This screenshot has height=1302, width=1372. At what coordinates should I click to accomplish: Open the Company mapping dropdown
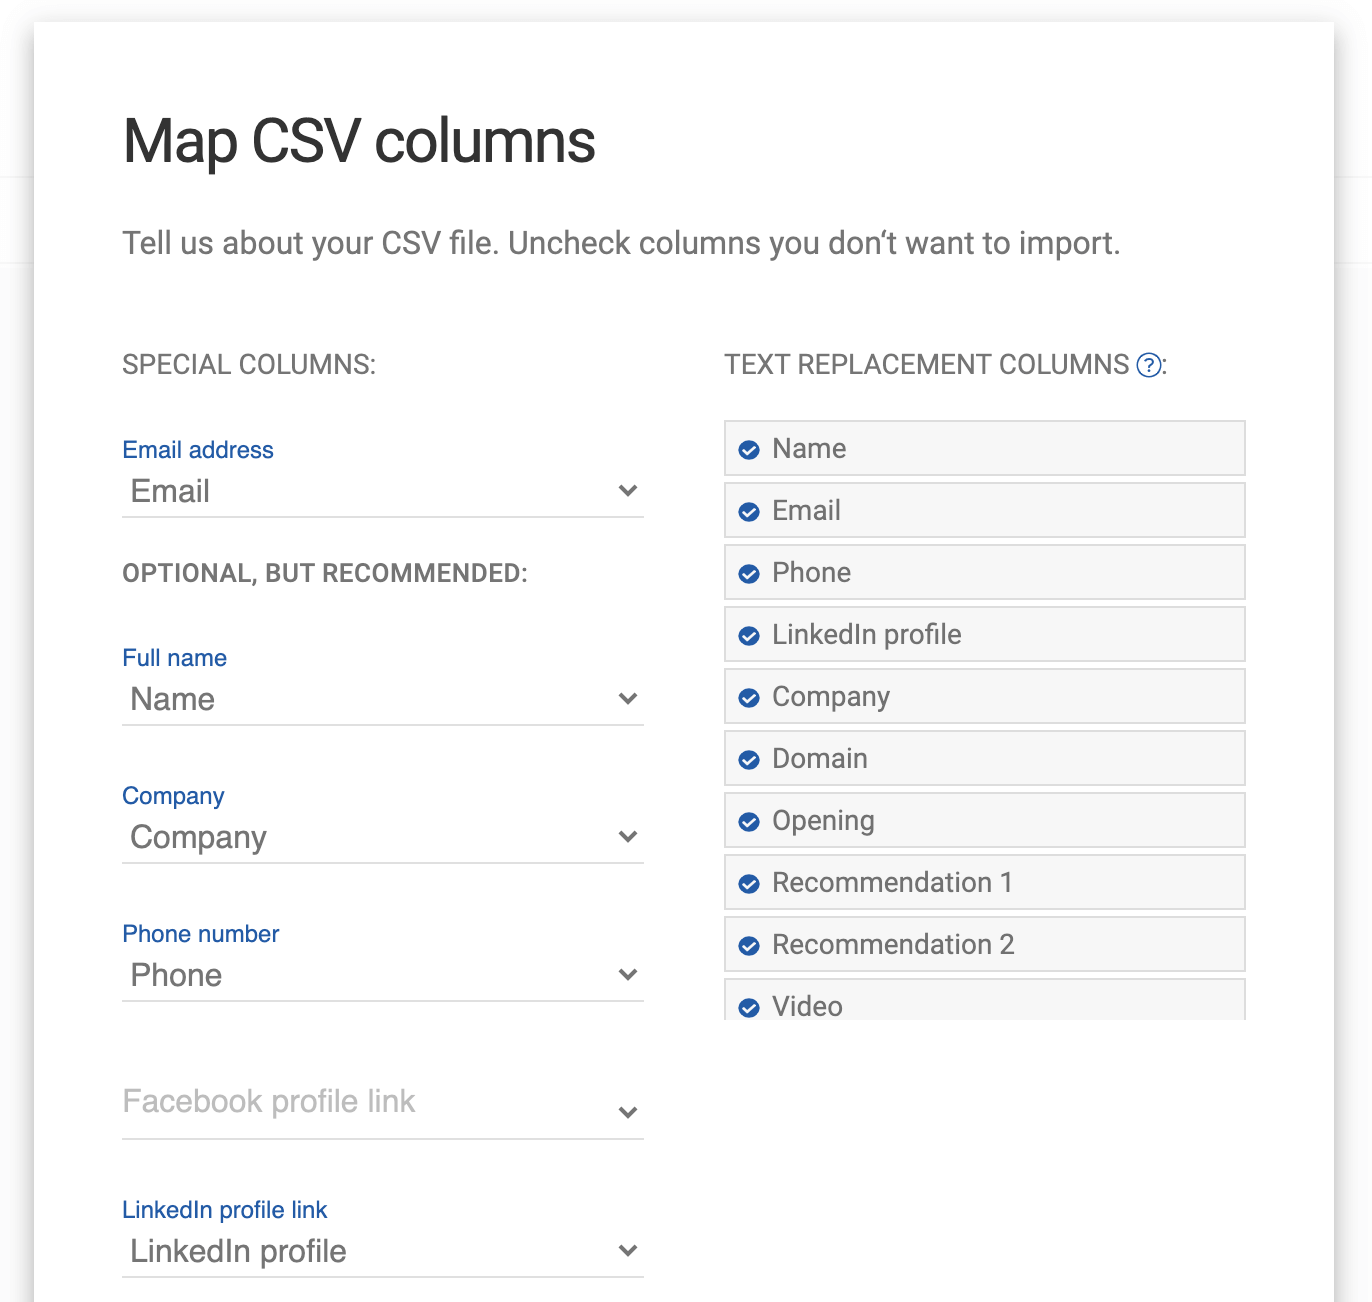coord(382,837)
